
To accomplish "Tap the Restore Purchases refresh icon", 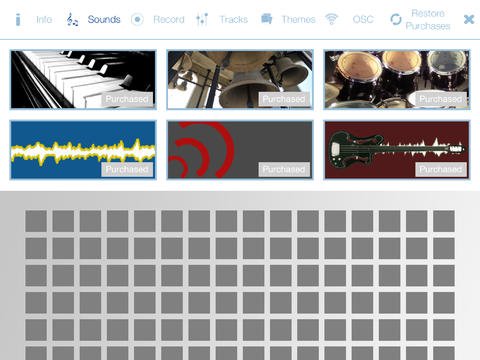I will coord(396,19).
